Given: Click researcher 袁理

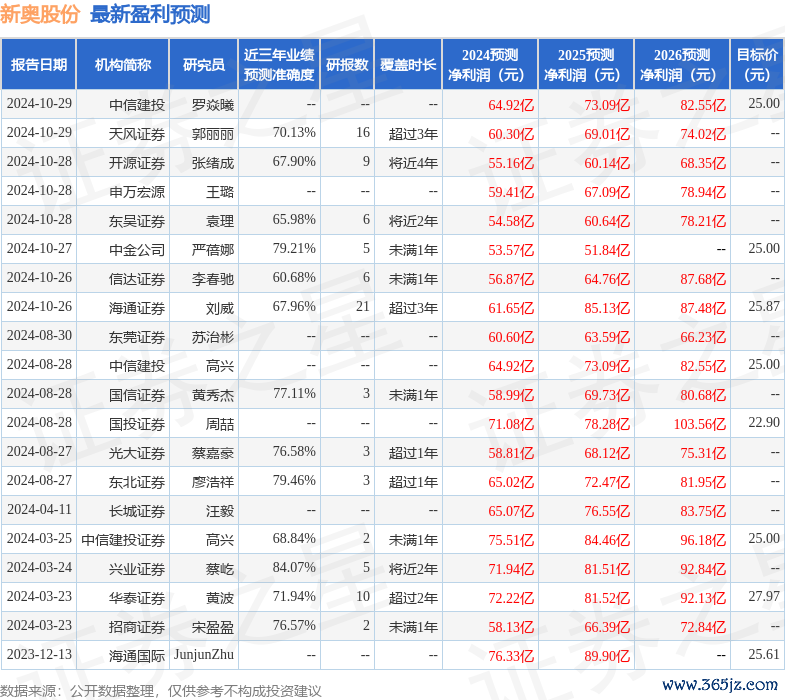Looking at the screenshot, I should pyautogui.click(x=220, y=221).
